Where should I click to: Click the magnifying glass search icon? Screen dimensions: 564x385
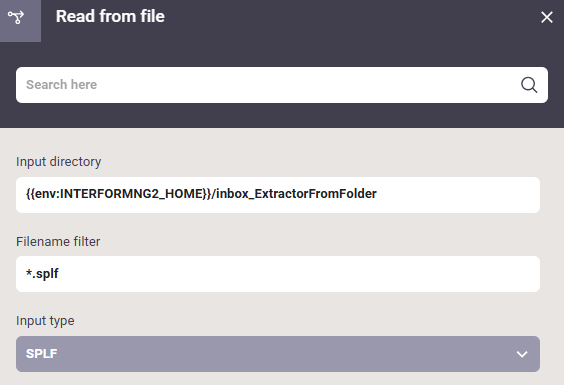pos(529,85)
